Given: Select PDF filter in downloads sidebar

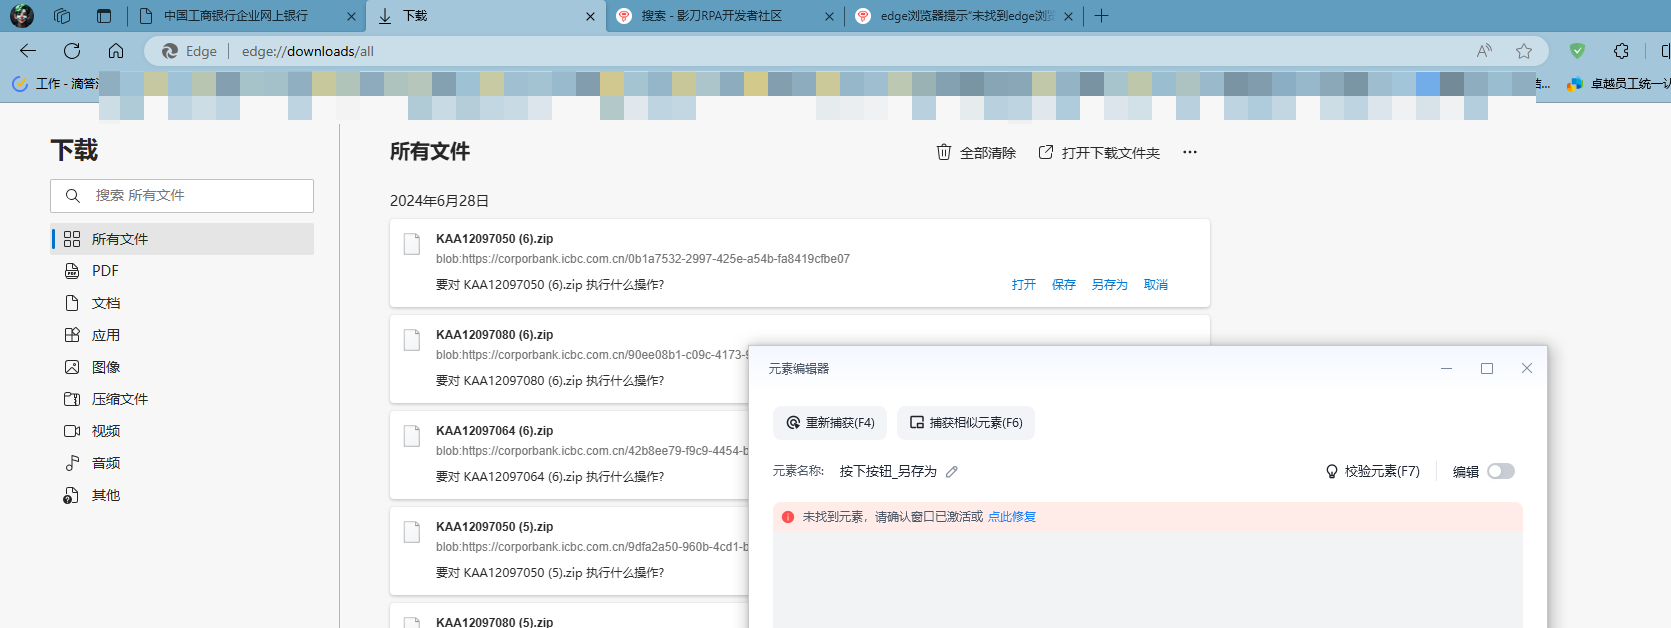Looking at the screenshot, I should click(105, 271).
